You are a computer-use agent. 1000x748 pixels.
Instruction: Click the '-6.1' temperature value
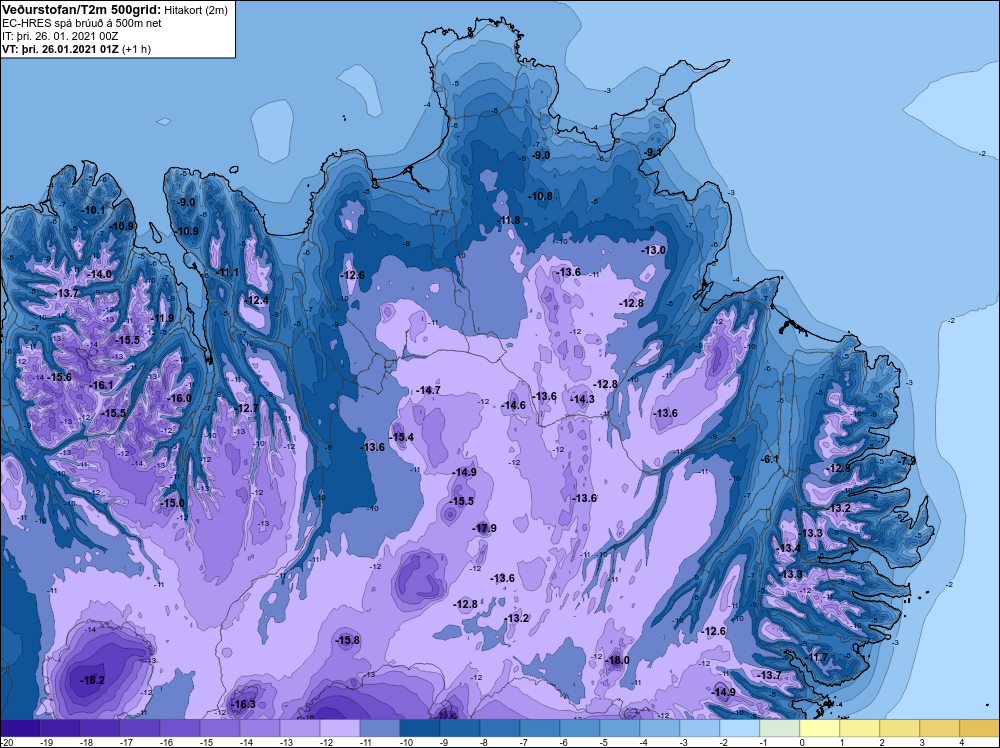770,459
